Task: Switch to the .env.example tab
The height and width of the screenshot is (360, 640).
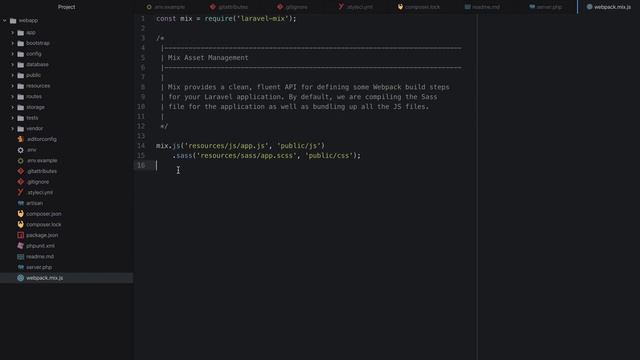Action: [166, 7]
